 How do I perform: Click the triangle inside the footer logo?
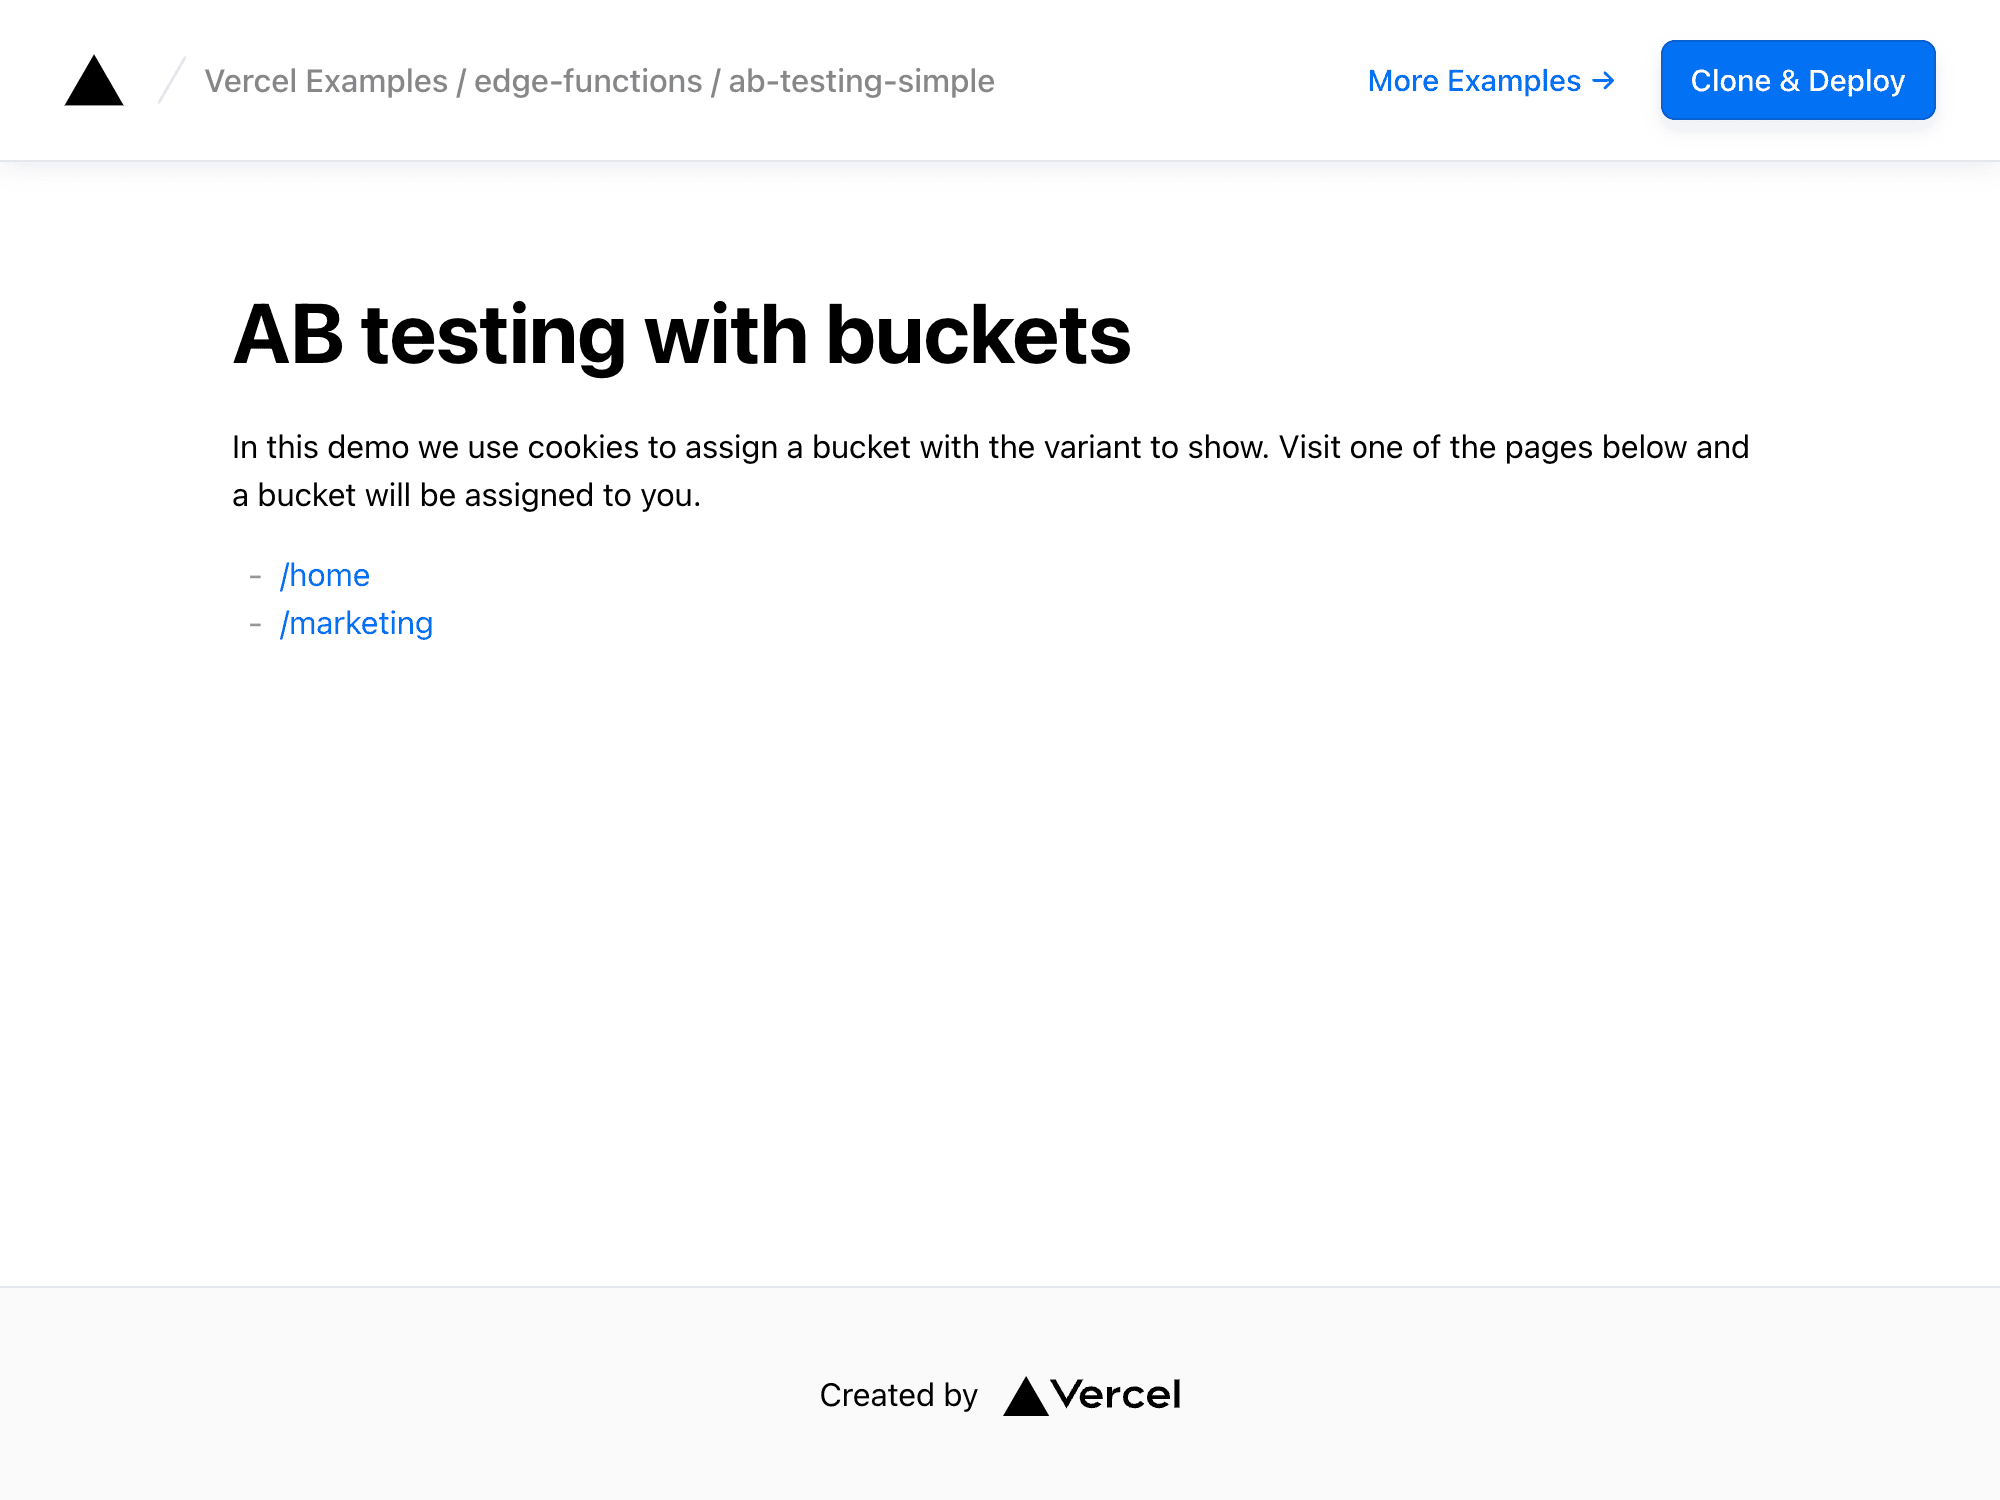tap(1026, 1394)
